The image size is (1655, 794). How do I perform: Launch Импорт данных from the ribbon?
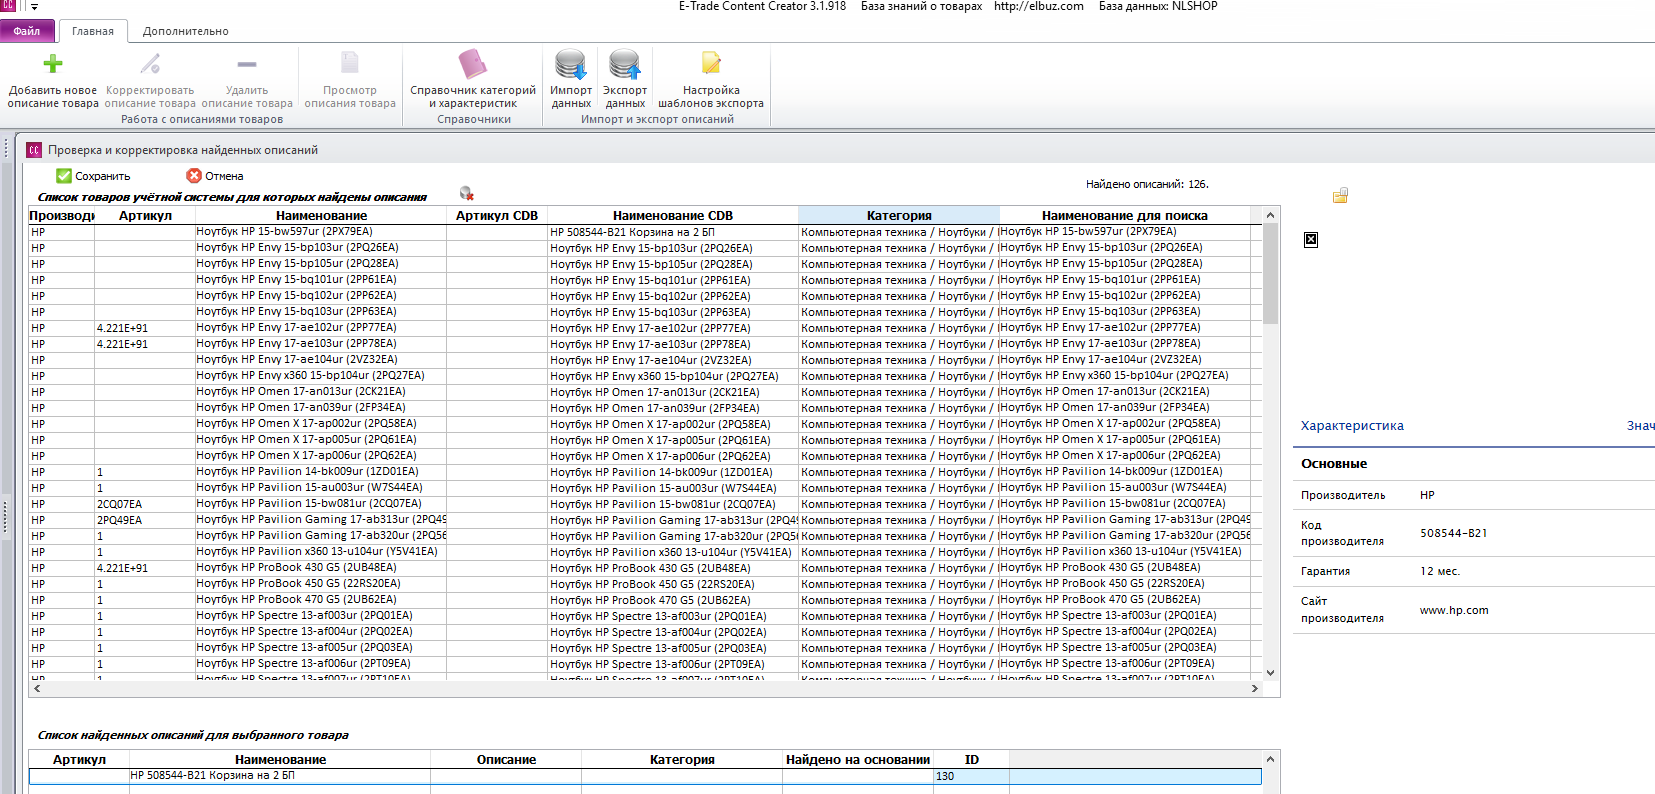point(571,78)
